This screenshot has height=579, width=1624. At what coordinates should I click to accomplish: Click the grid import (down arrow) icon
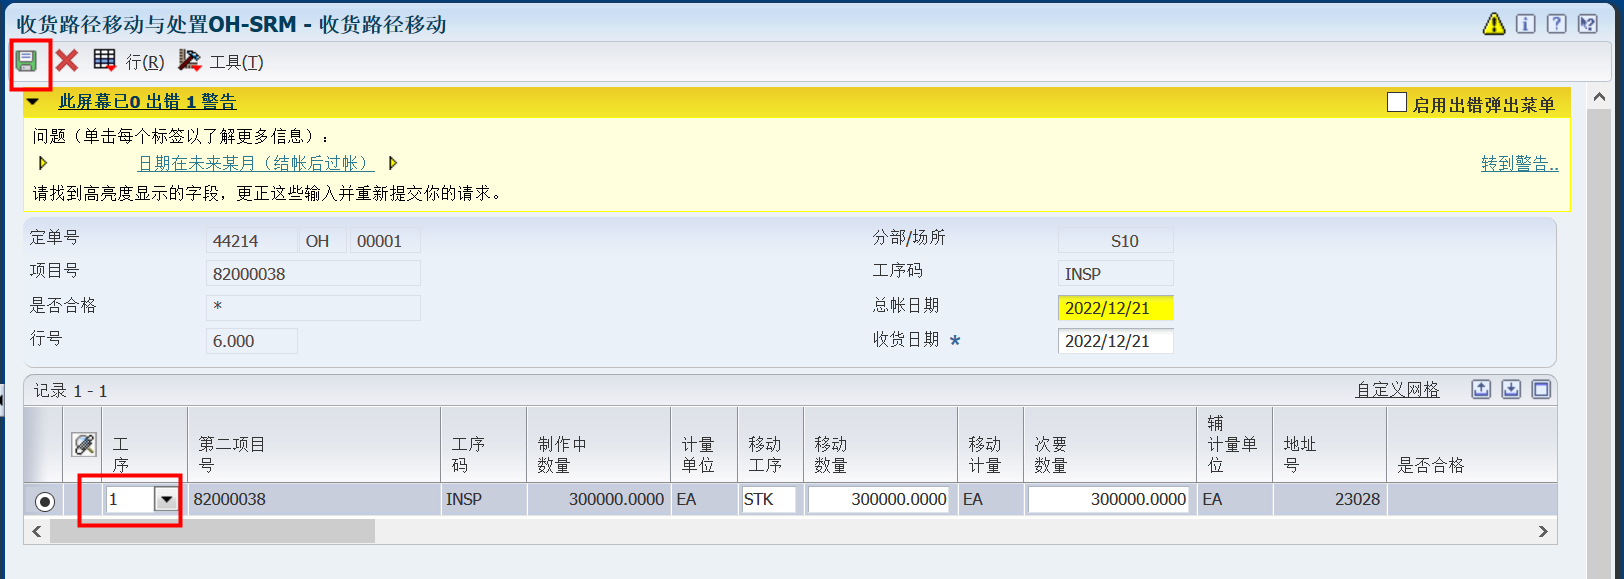pyautogui.click(x=1511, y=389)
